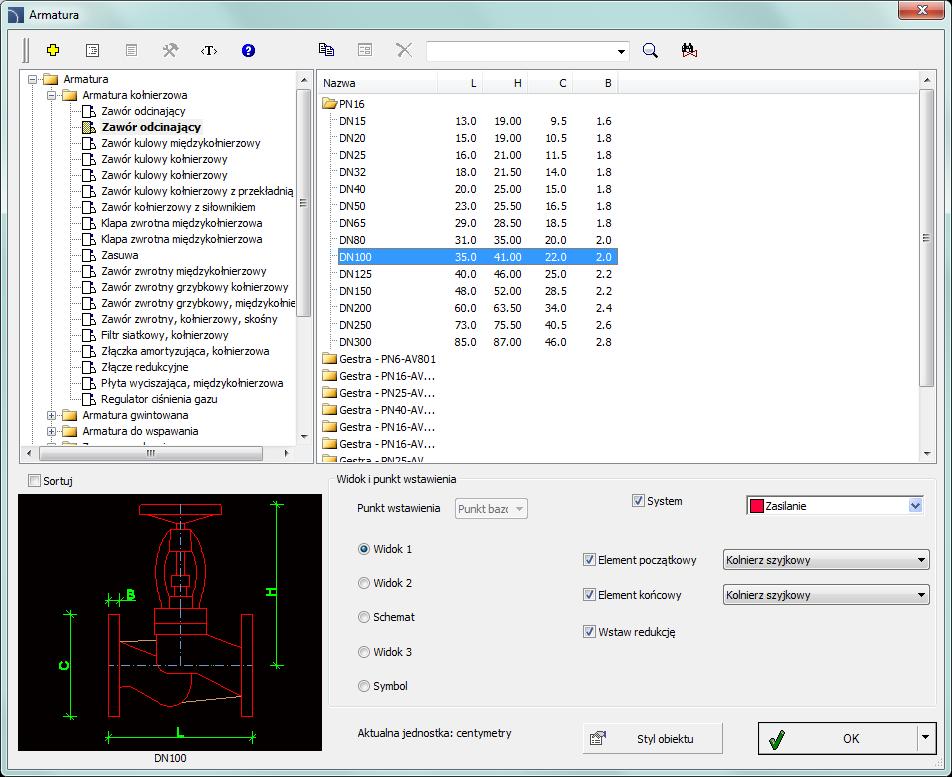Click icon of Filtr siatkowy, kołnierzowy
This screenshot has height=777, width=952.
coord(89,335)
